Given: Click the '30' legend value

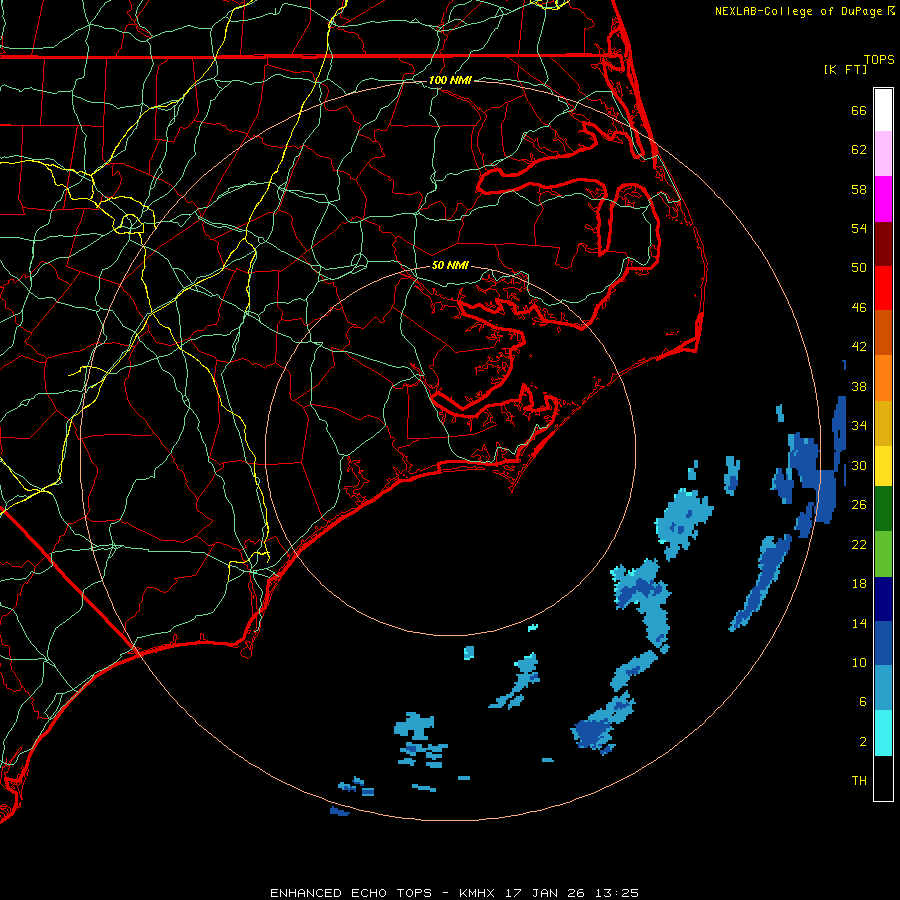Looking at the screenshot, I should (x=859, y=465).
